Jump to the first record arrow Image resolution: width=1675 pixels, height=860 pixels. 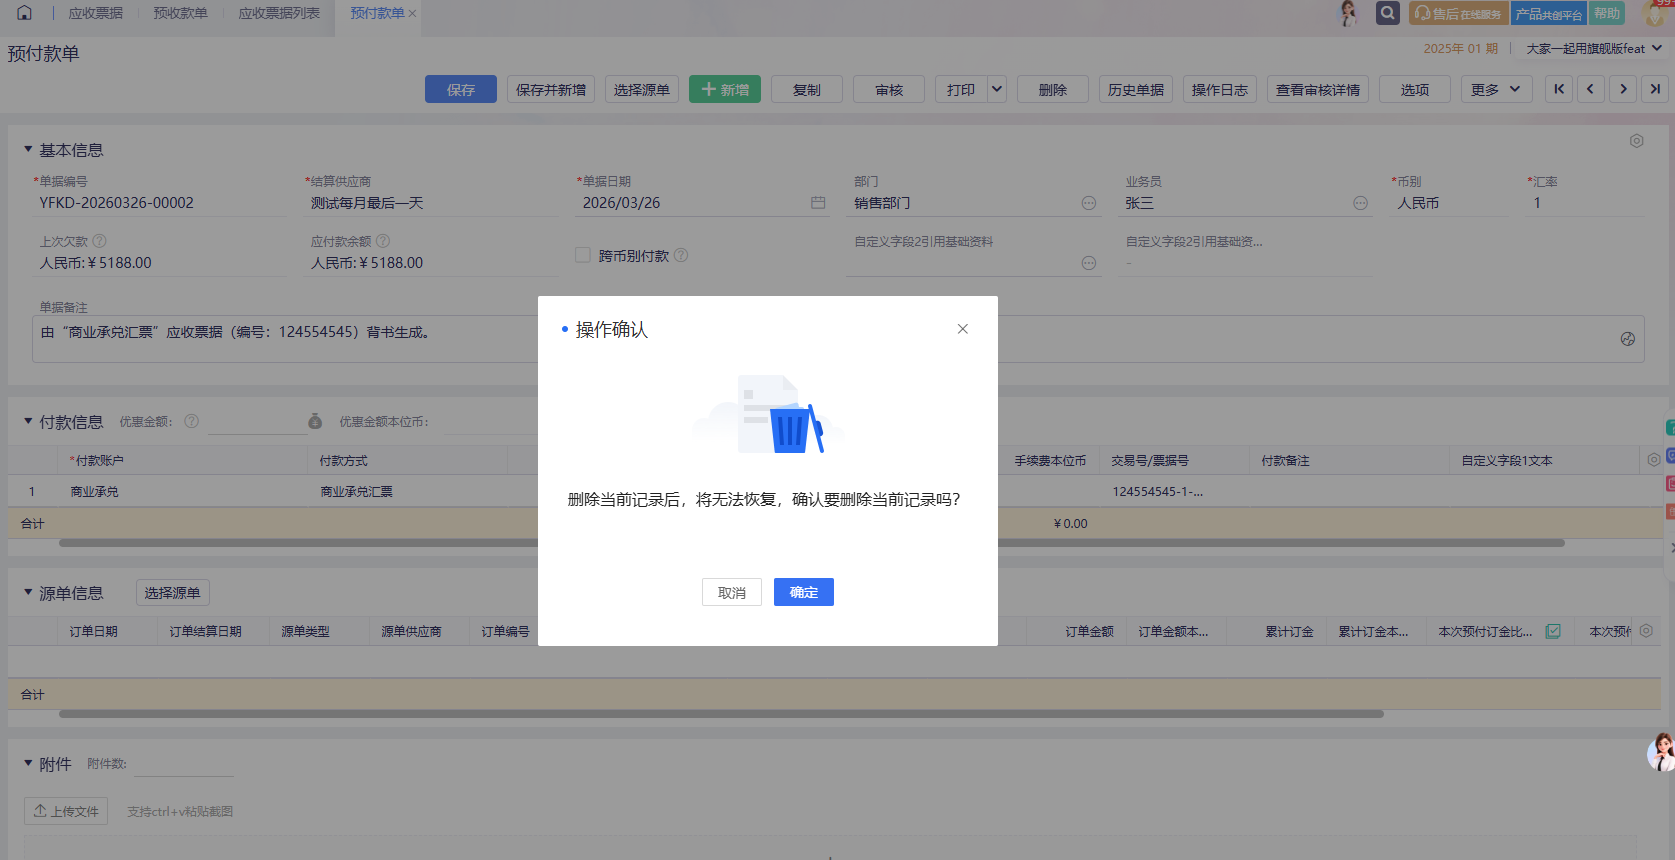pos(1559,89)
